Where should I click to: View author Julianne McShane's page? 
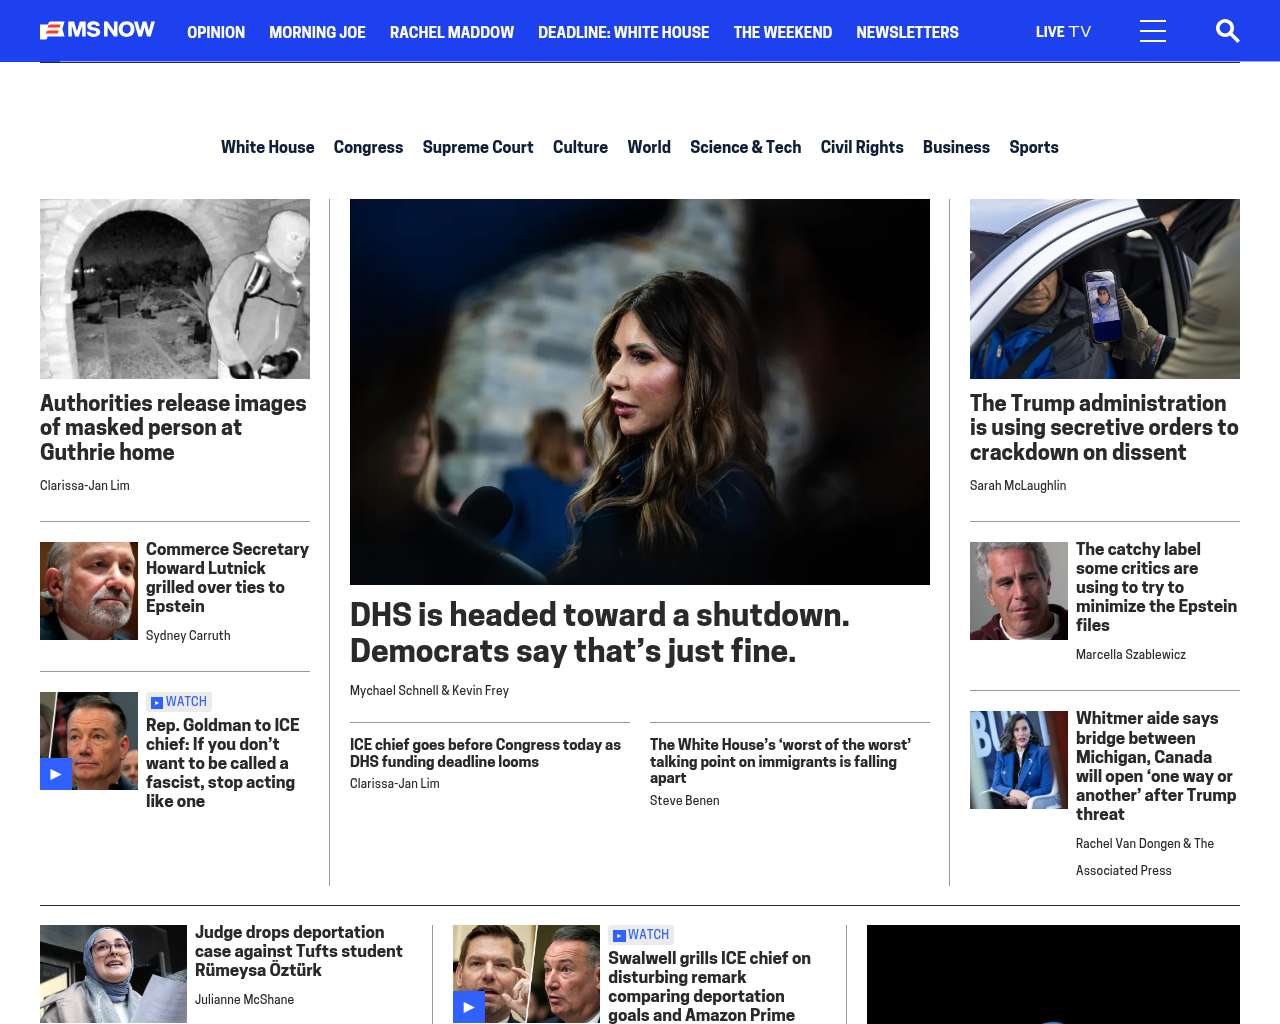244,999
